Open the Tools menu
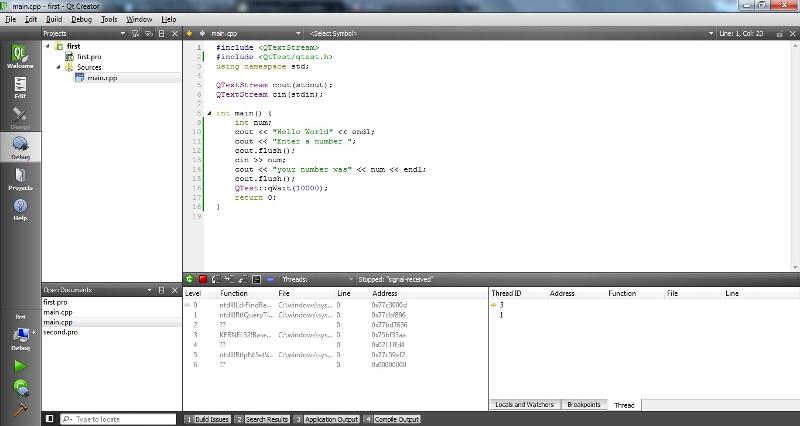The width and height of the screenshot is (800, 426). click(109, 19)
